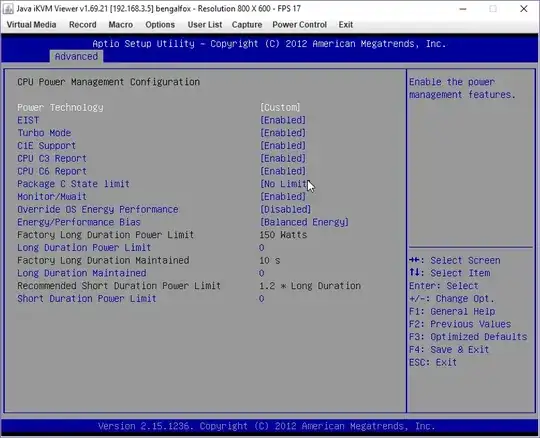Click the Enter: Select key hint
The image size is (540, 438).
click(x=444, y=286)
